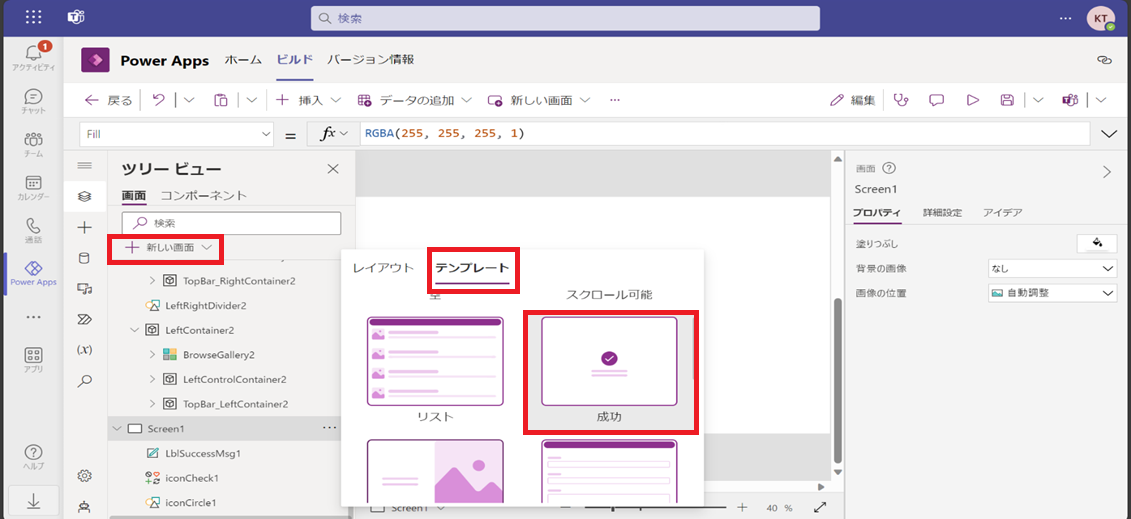Click the paste clipboard icon
This screenshot has height=519, width=1131.
click(x=221, y=100)
